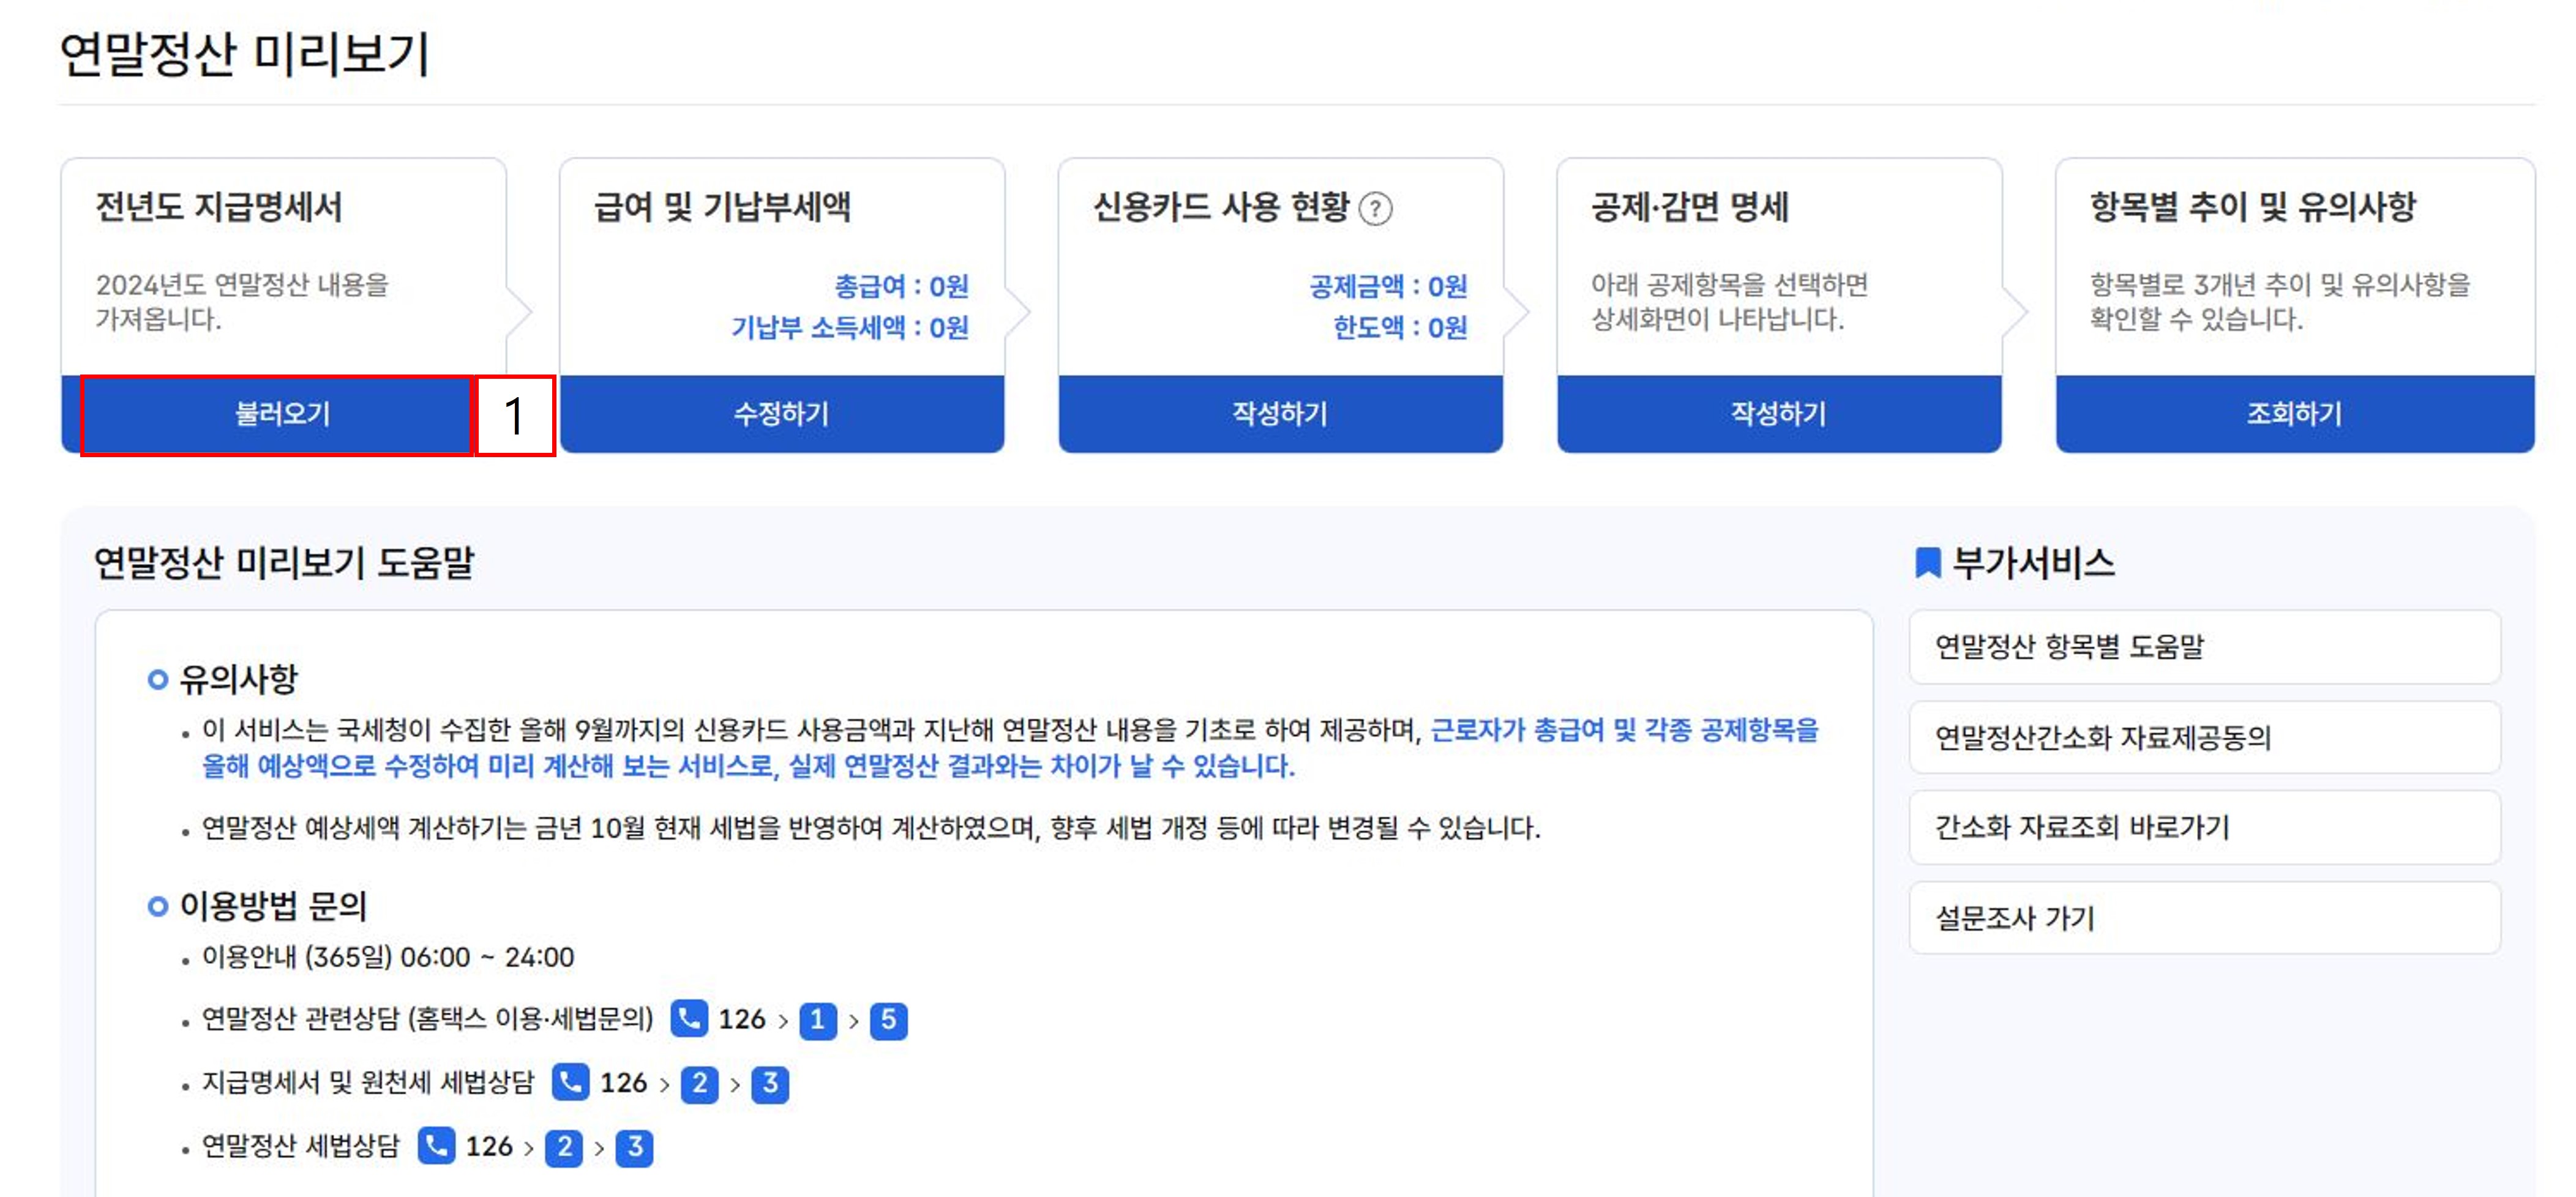Click the 총급여 : 0원 amount text

pos(901,287)
